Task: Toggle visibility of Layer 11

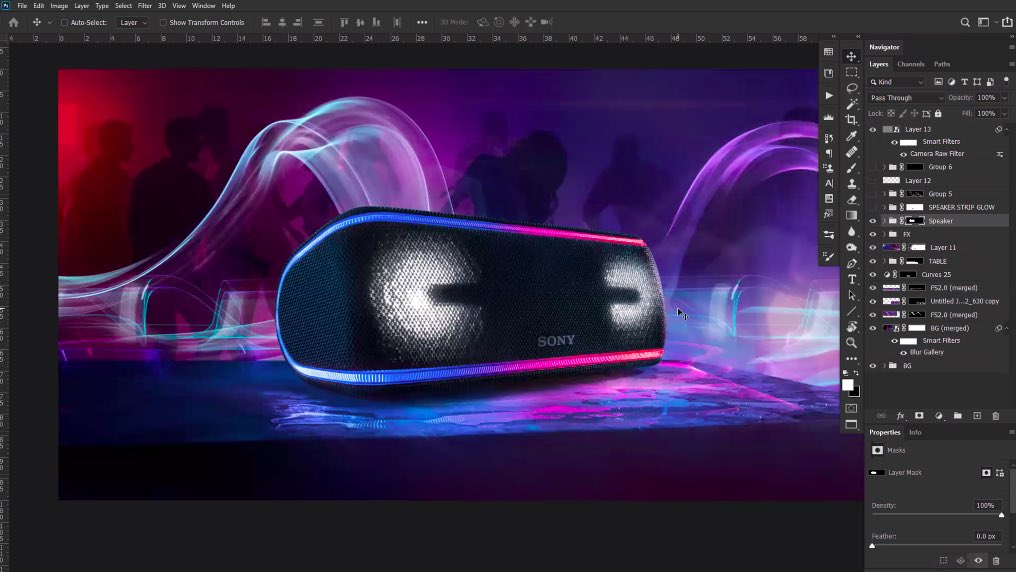Action: click(x=873, y=247)
